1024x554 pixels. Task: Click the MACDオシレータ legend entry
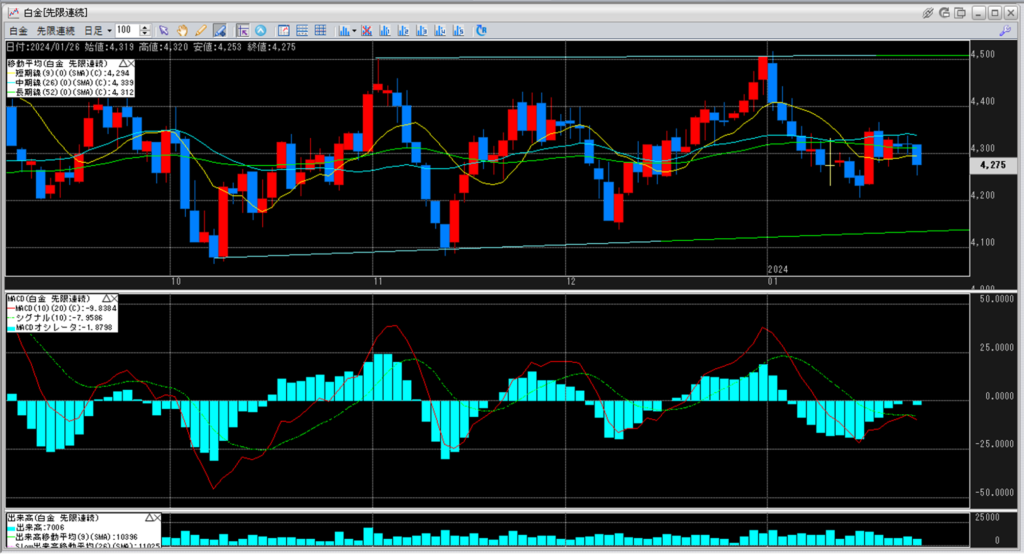(x=59, y=327)
